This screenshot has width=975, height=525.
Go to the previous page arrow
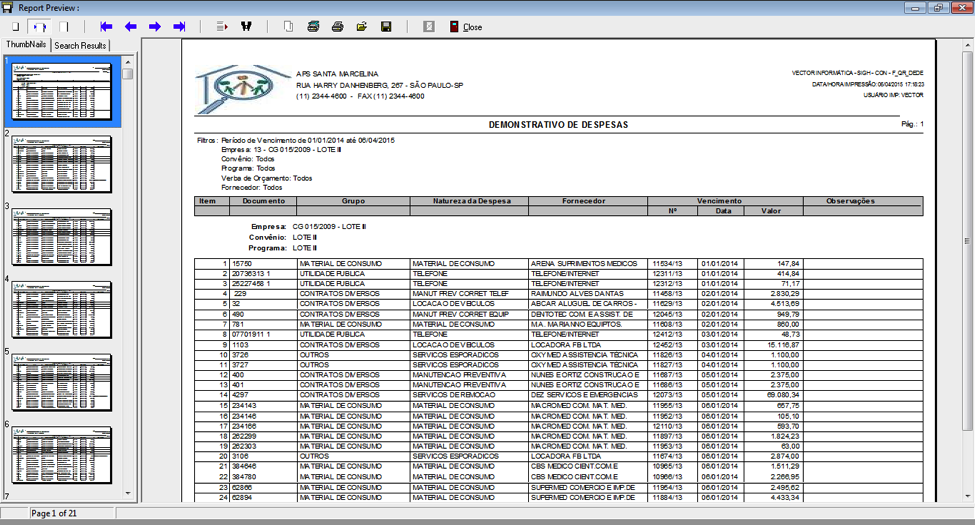[x=131, y=27]
